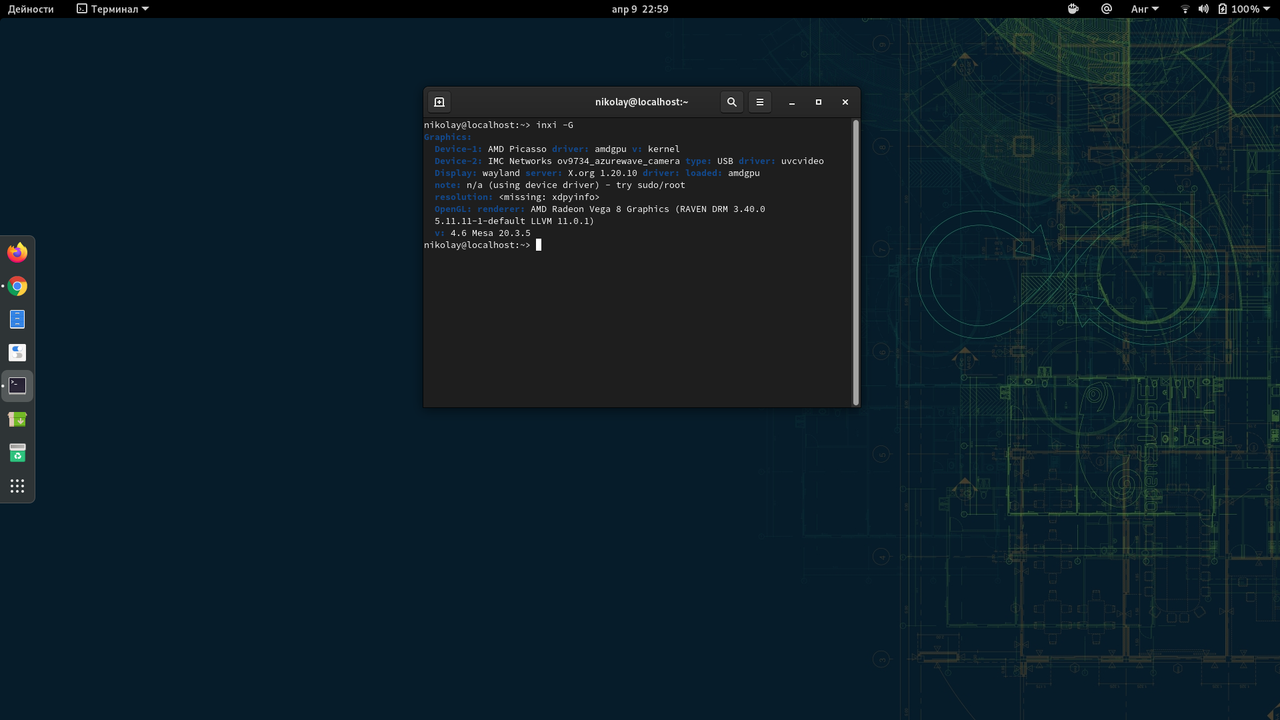Open the green recycle dock icon
Image resolution: width=1280 pixels, height=720 pixels.
pos(17,453)
